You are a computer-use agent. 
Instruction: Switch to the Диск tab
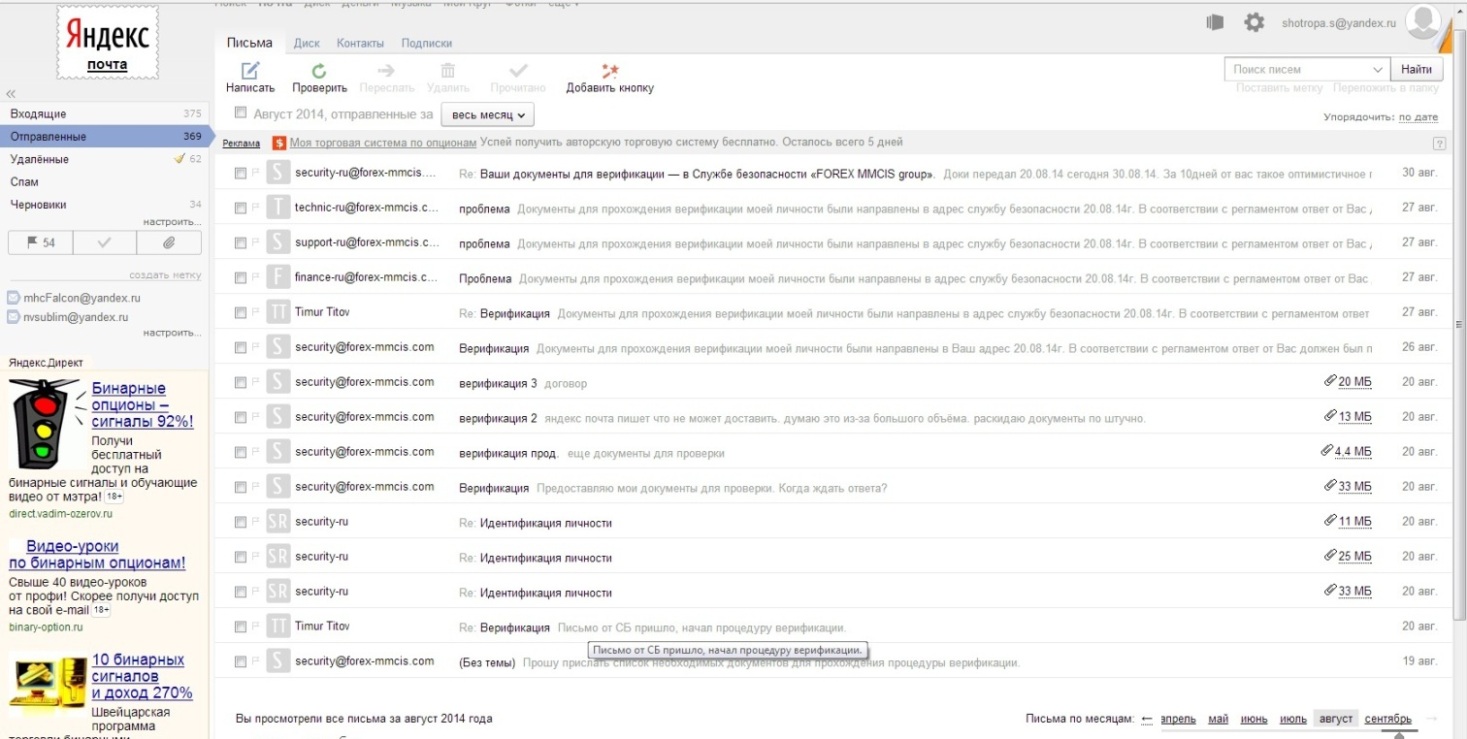click(307, 43)
